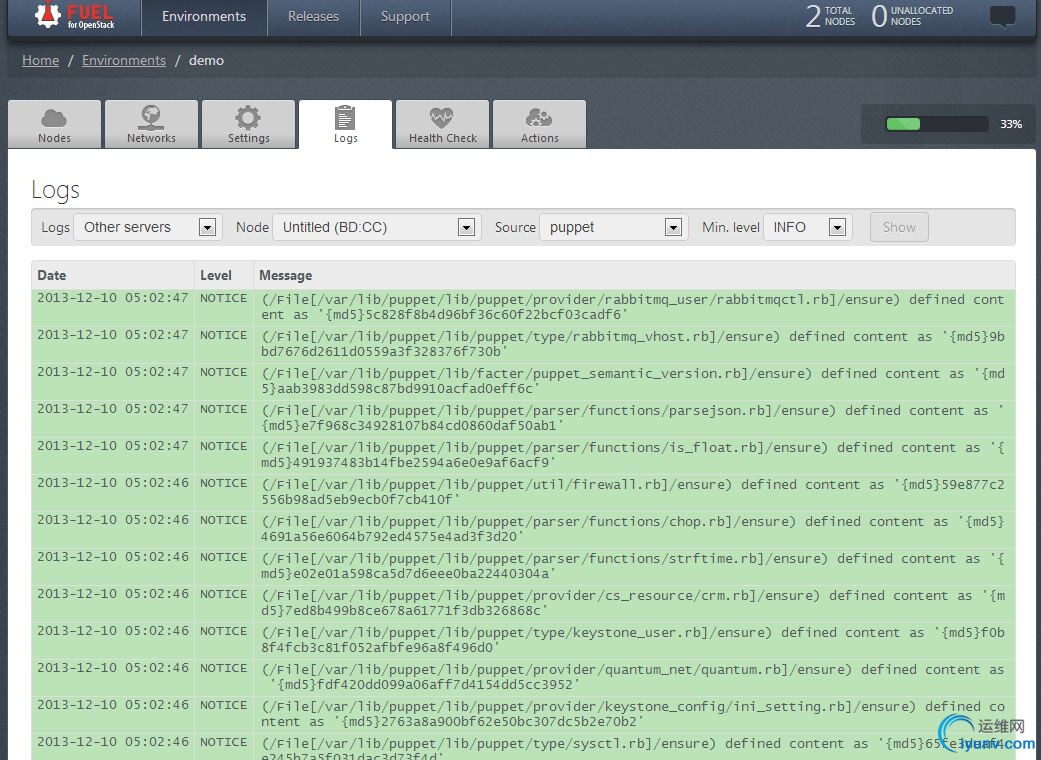The image size is (1041, 760).
Task: Select the puppet_semantic_version.rb log message
Action: click(x=633, y=381)
